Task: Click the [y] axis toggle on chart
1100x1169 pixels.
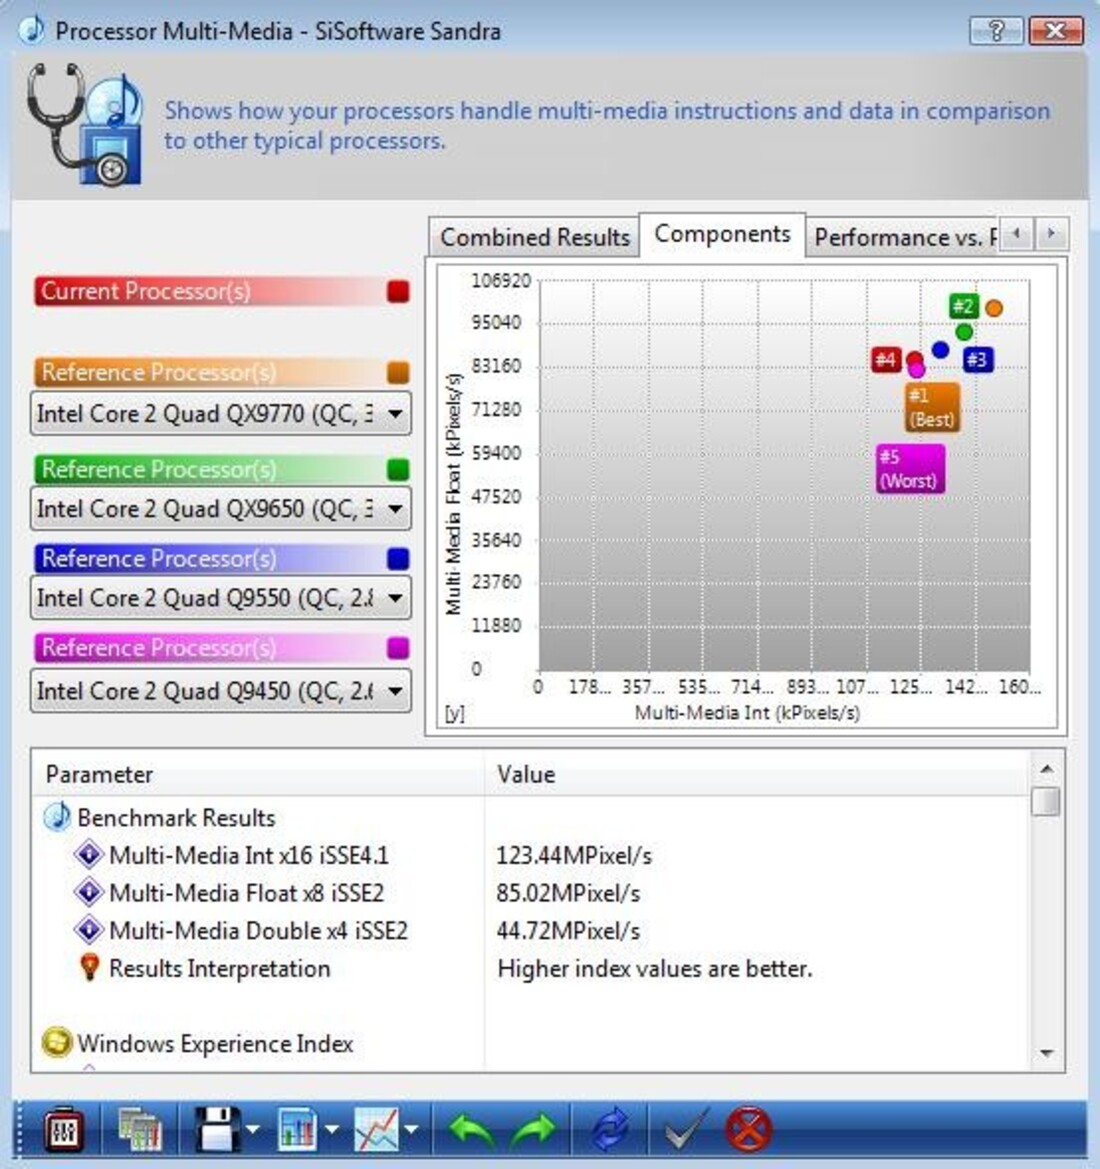Action: (455, 713)
